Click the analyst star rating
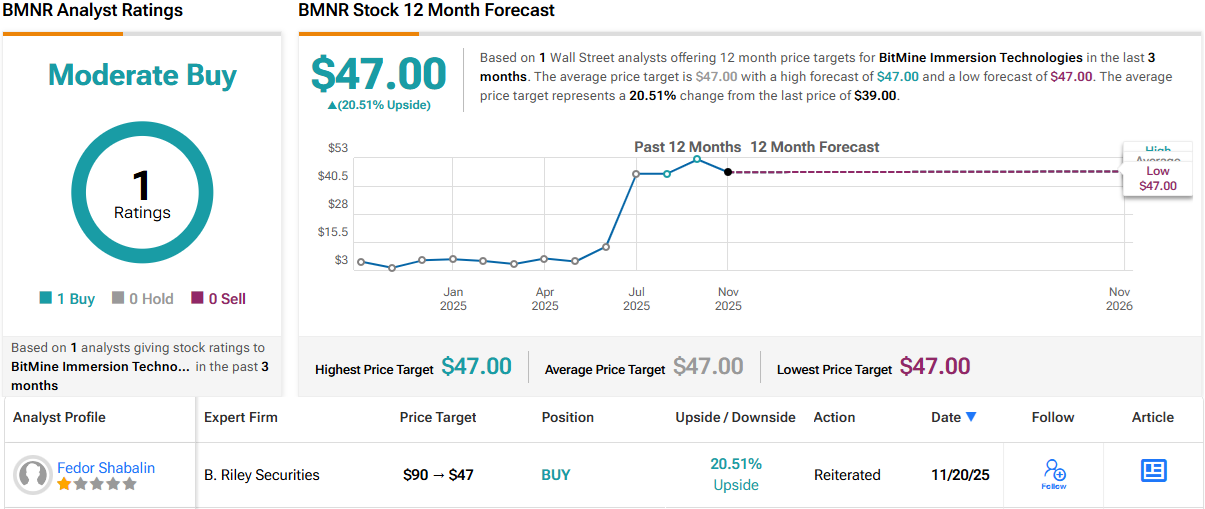This screenshot has width=1205, height=509. [x=96, y=484]
